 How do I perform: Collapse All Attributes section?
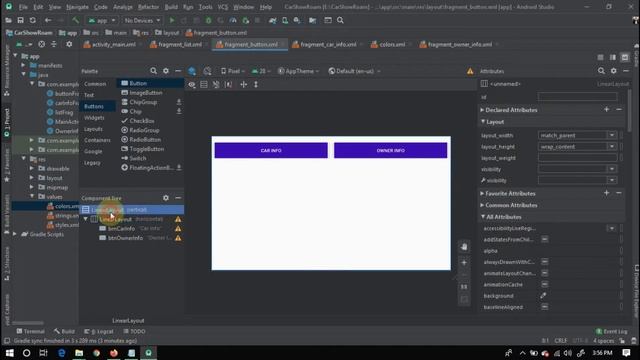(x=483, y=217)
